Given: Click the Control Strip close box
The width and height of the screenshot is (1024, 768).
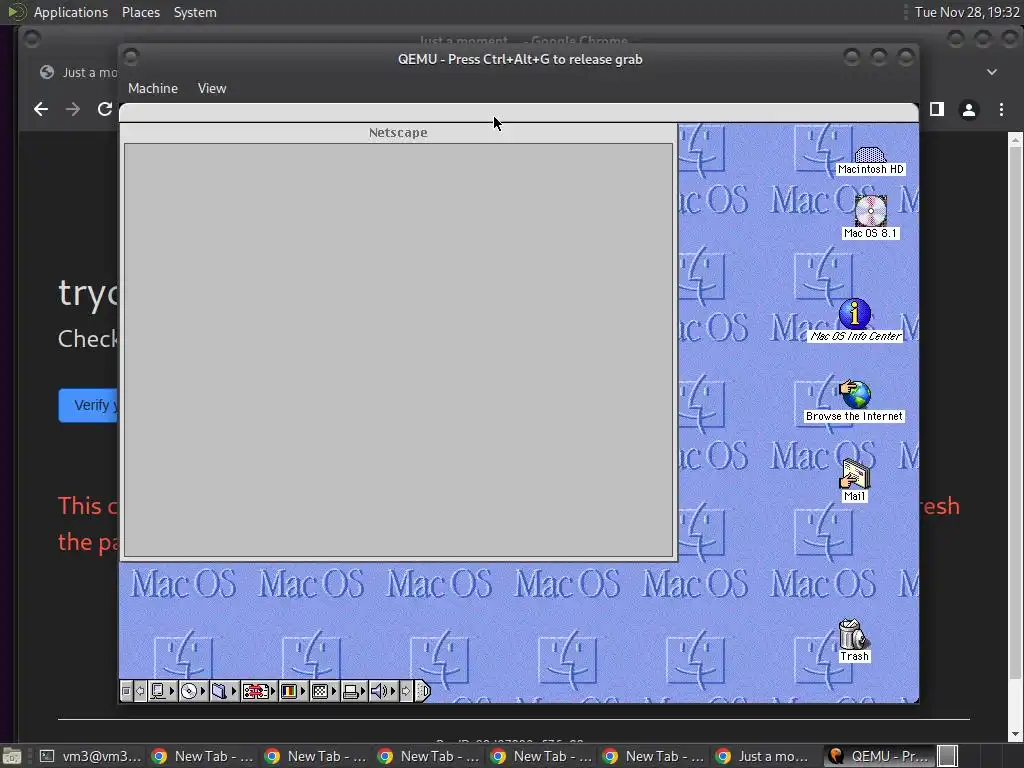Looking at the screenshot, I should (x=127, y=691).
